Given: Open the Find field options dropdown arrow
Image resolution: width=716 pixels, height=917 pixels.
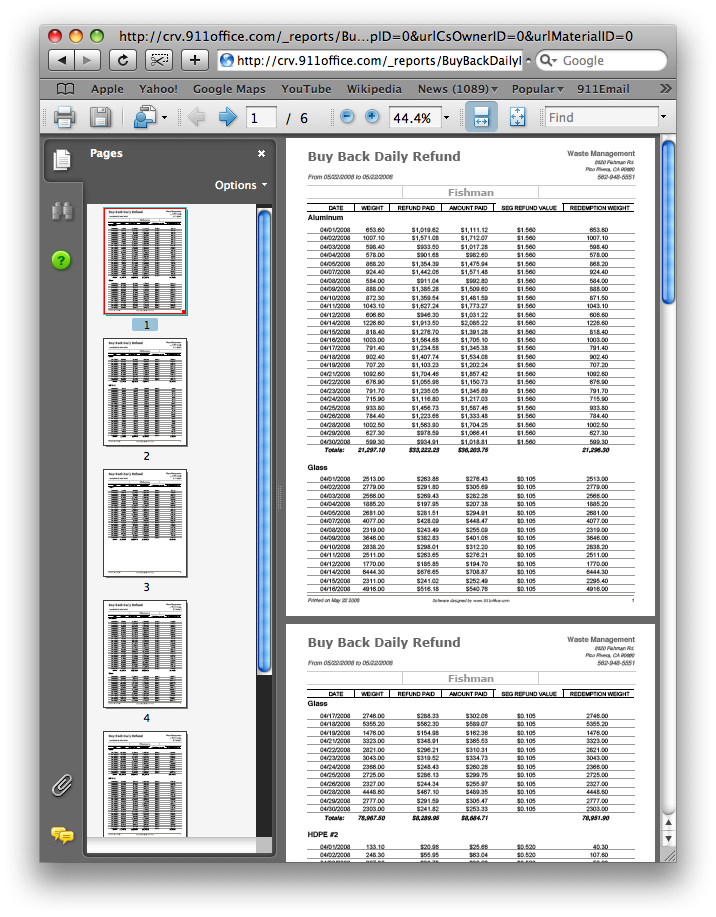Looking at the screenshot, I should [x=663, y=117].
